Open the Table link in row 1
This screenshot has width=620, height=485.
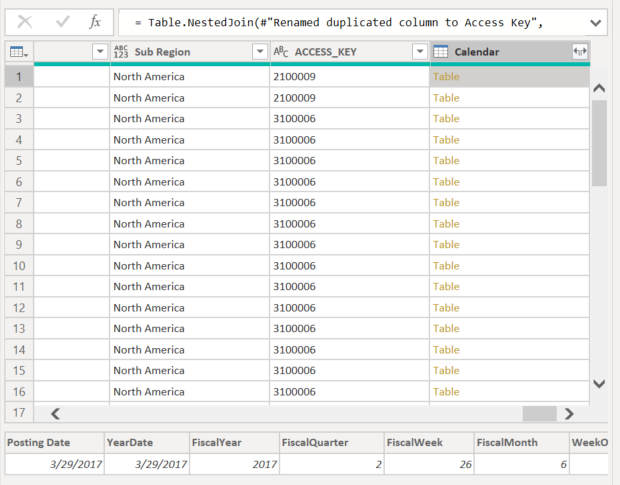click(446, 77)
